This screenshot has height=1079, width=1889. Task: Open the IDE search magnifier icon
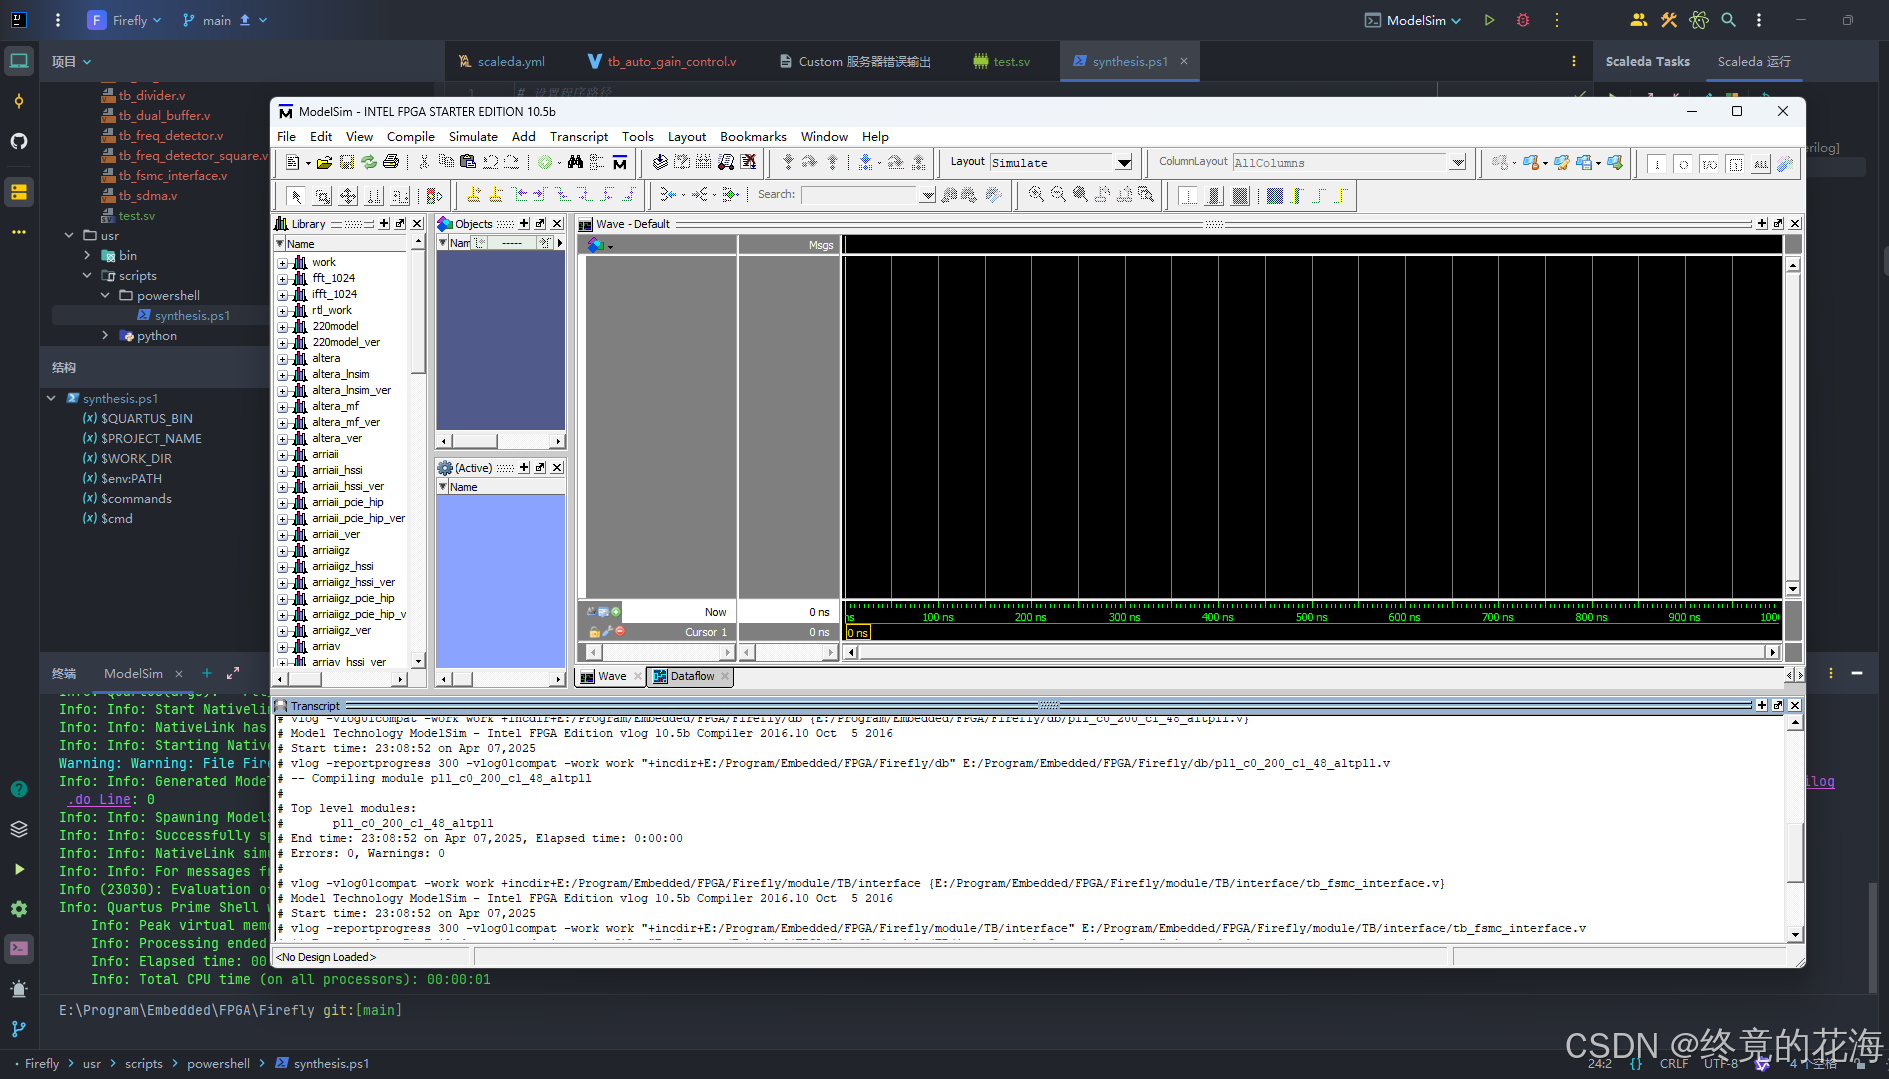(1728, 20)
